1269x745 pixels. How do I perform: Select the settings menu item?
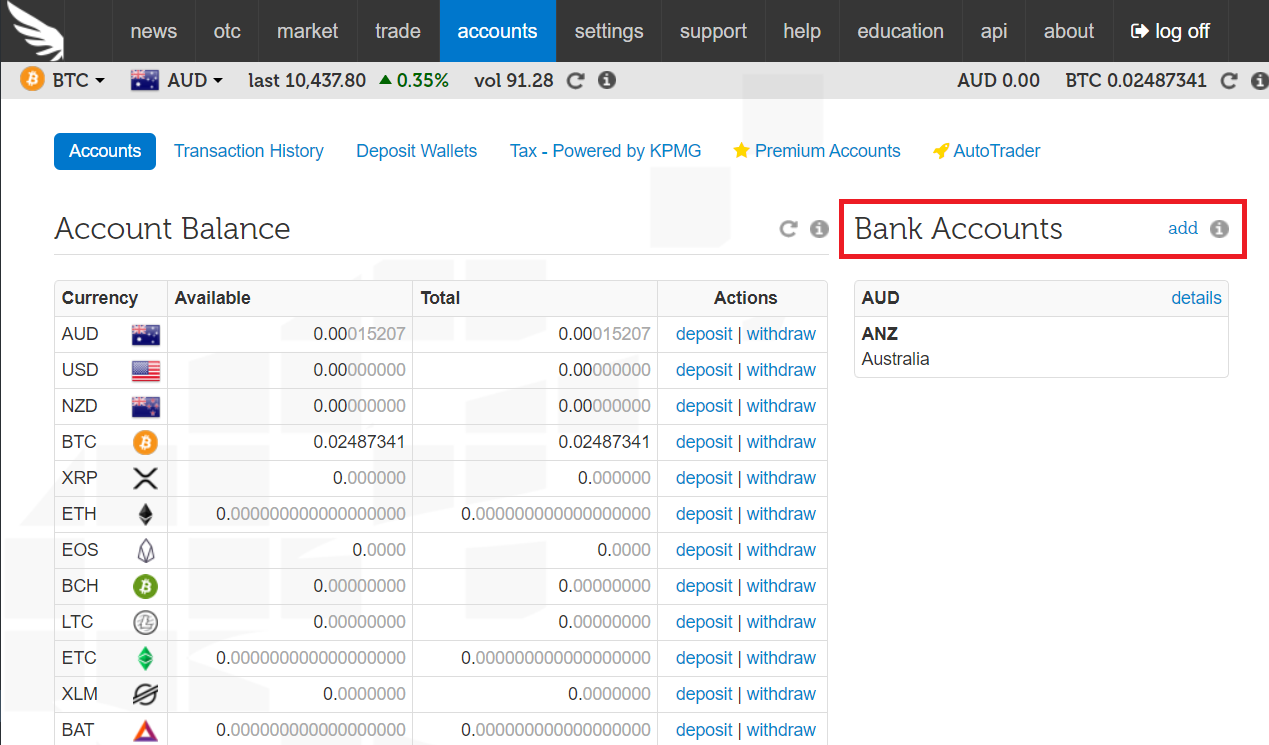608,31
